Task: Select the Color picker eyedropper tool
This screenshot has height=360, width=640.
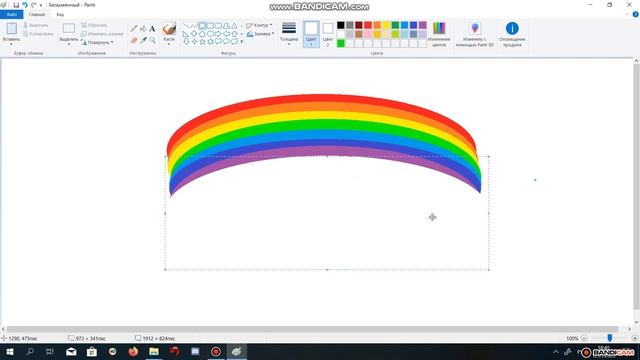Action: point(143,40)
